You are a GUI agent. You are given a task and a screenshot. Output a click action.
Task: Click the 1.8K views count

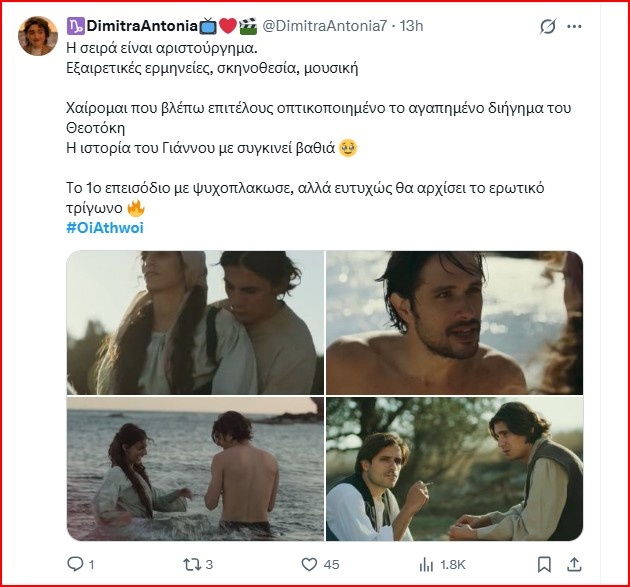coord(451,565)
